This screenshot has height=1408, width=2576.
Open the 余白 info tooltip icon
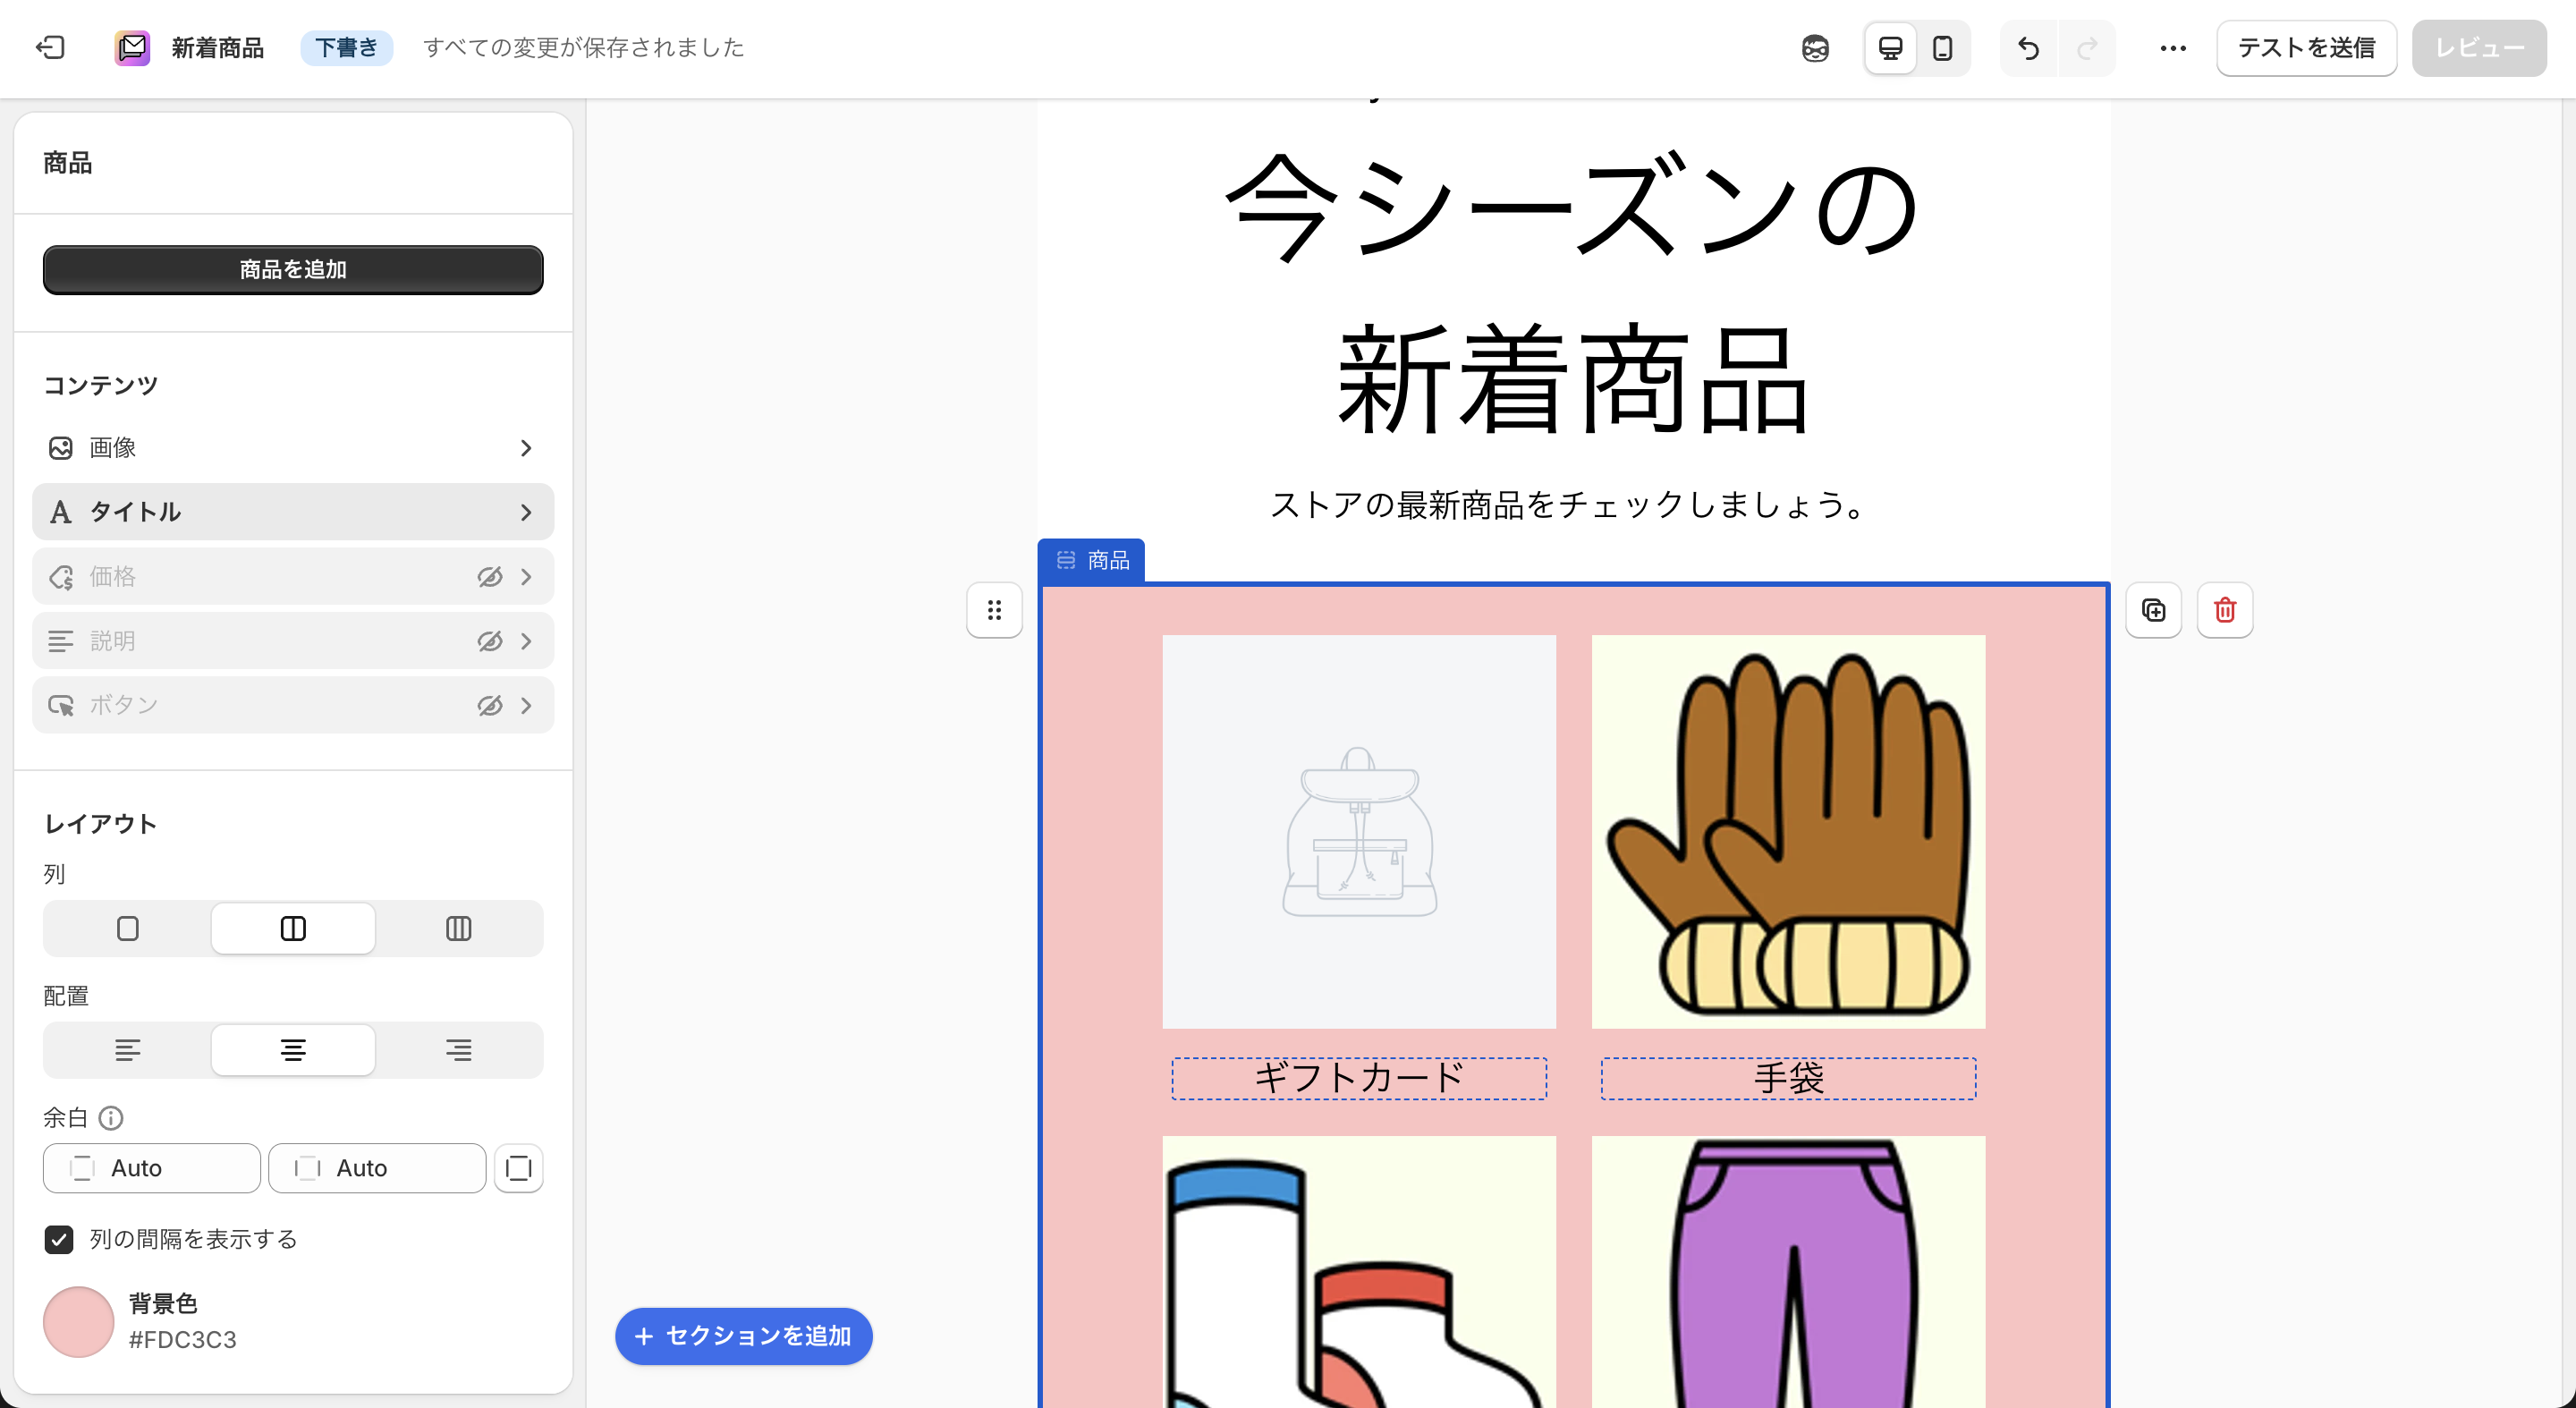[112, 1118]
